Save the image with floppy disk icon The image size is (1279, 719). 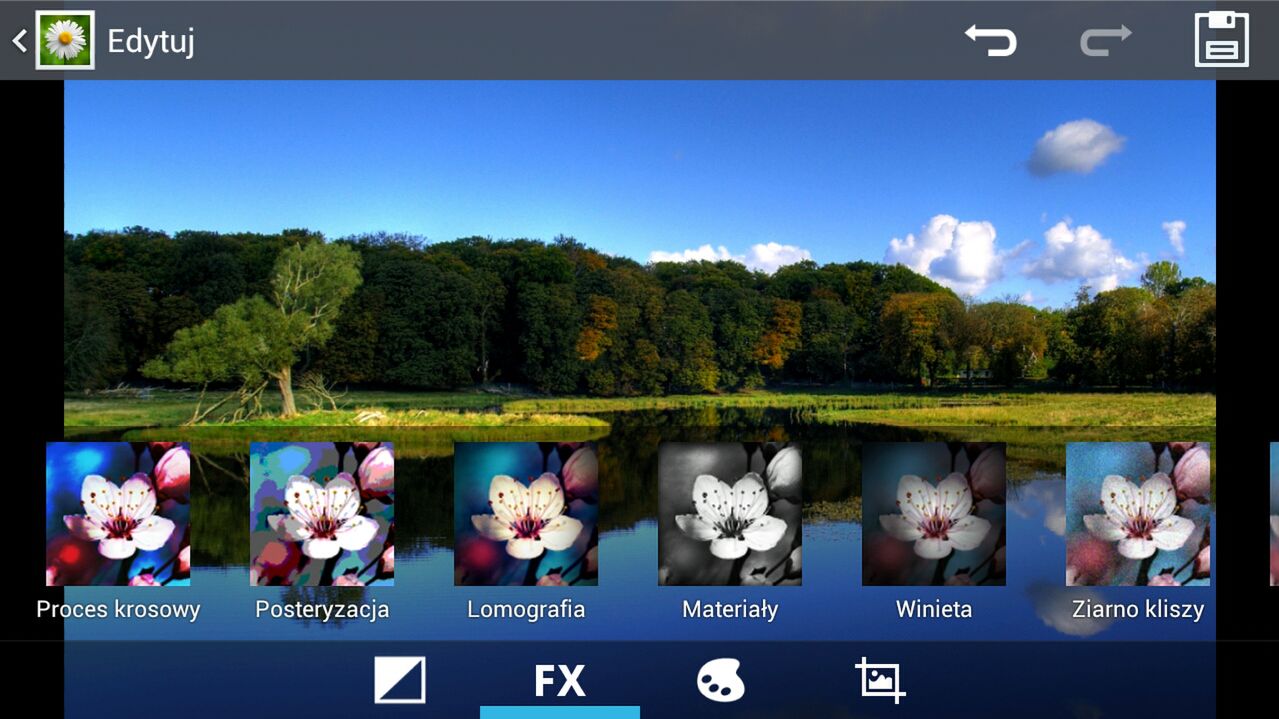pos(1222,40)
